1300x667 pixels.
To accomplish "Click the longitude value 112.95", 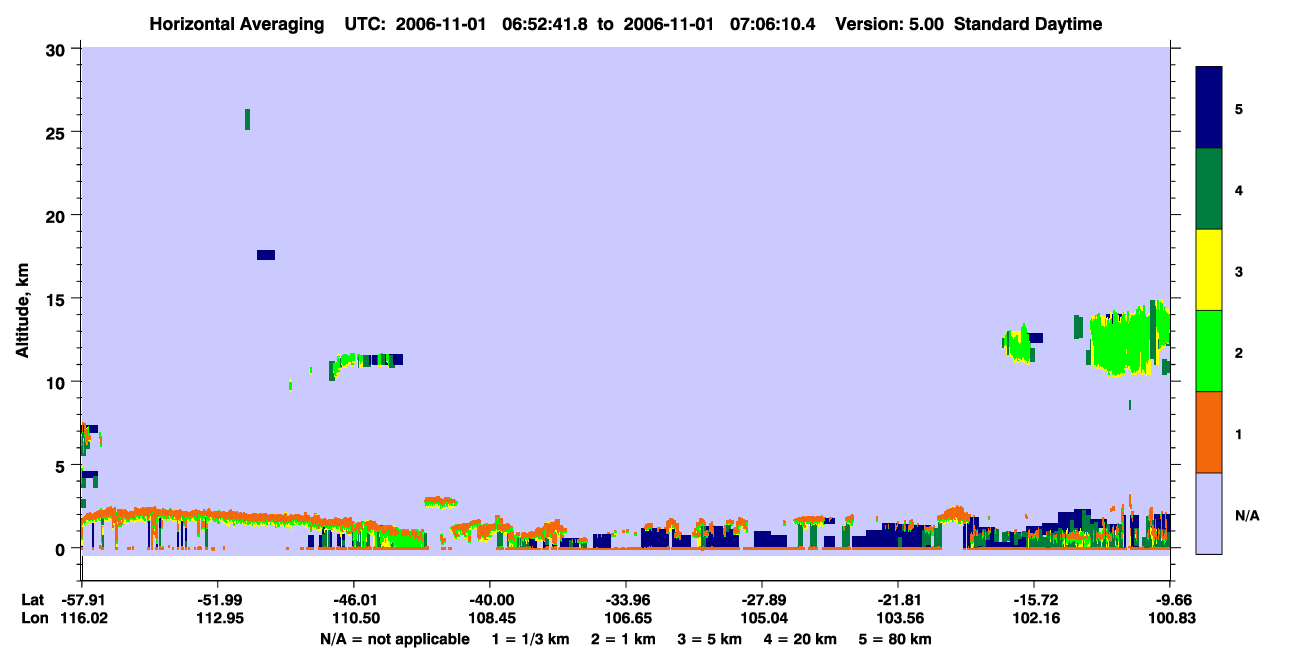I will pyautogui.click(x=218, y=618).
